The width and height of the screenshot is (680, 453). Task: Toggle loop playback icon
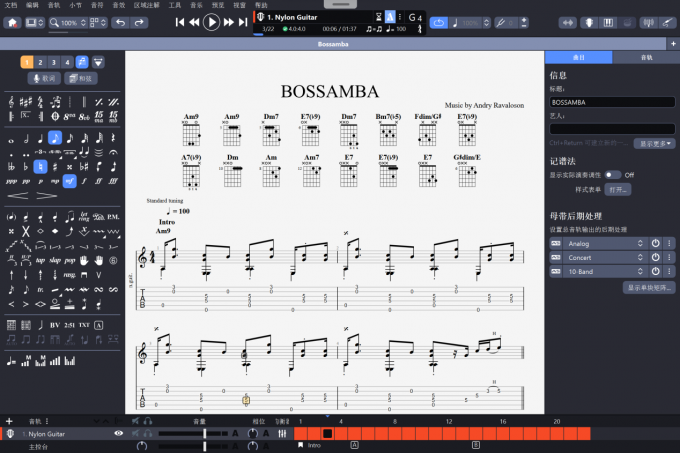coord(439,22)
